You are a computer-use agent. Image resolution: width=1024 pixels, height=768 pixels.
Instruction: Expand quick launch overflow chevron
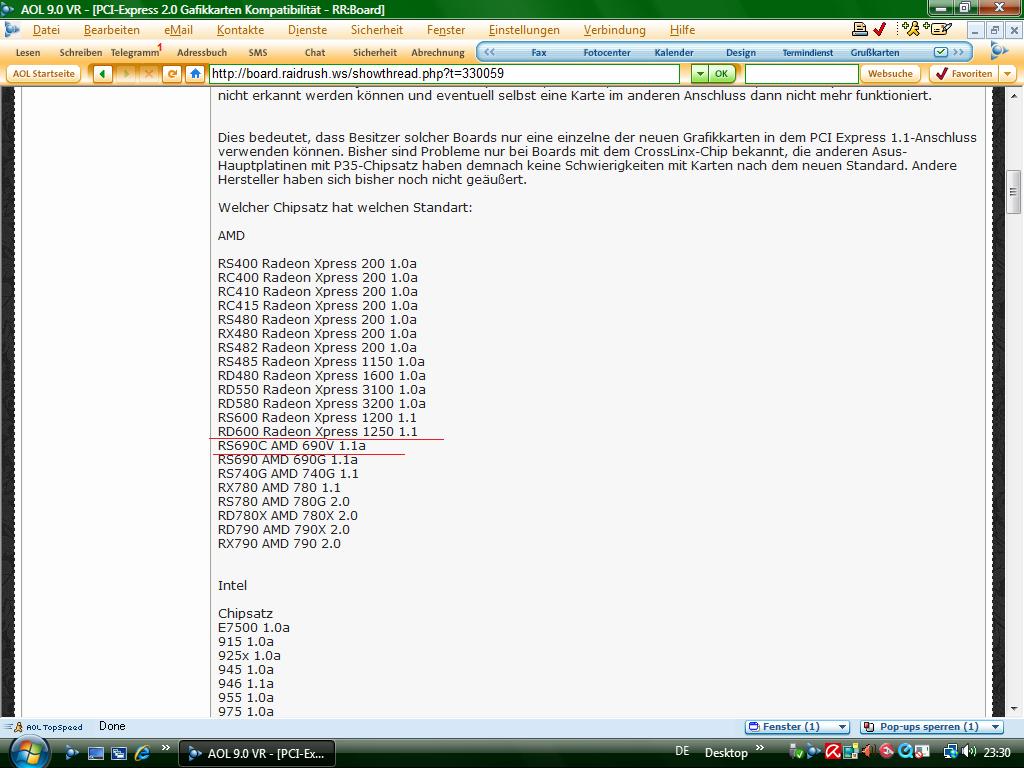coord(166,748)
